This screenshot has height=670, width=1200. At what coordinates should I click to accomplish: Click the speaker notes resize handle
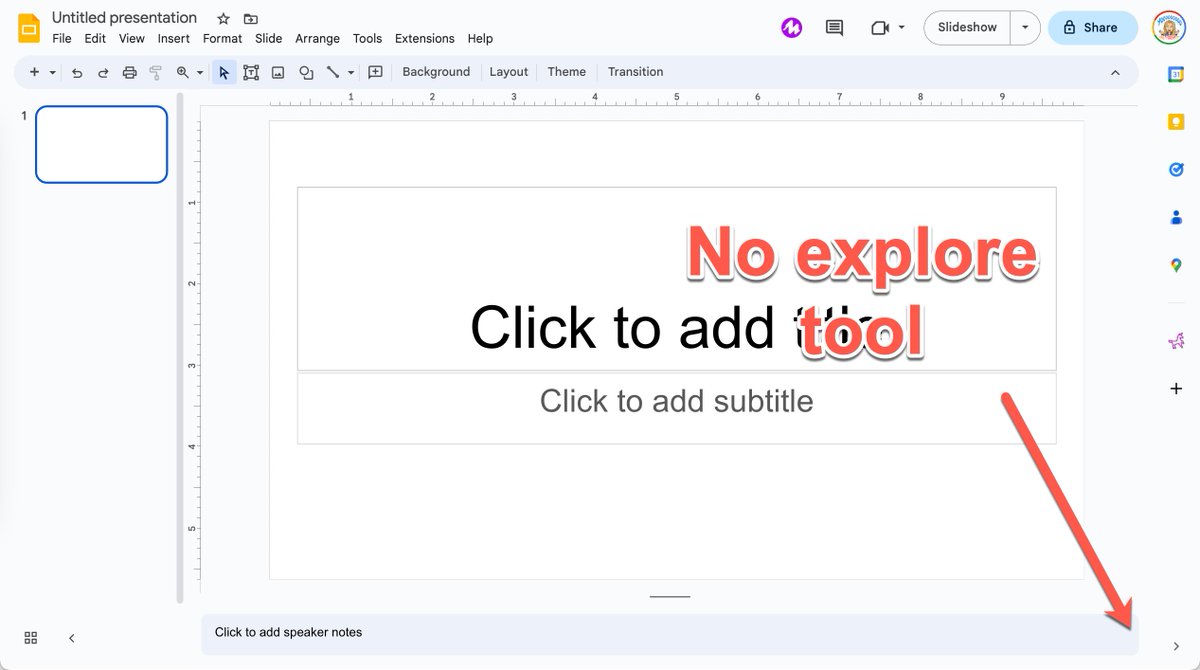(670, 597)
